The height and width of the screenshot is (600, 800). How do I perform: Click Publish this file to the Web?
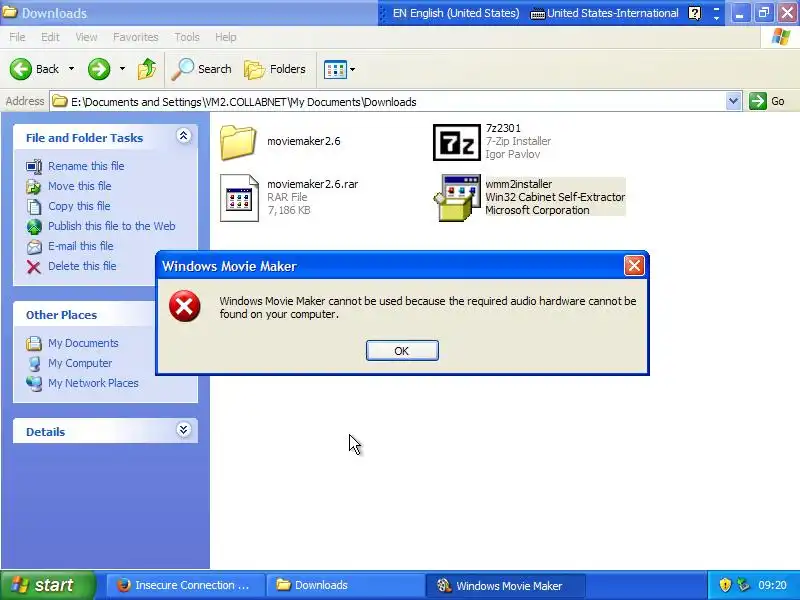coord(112,226)
